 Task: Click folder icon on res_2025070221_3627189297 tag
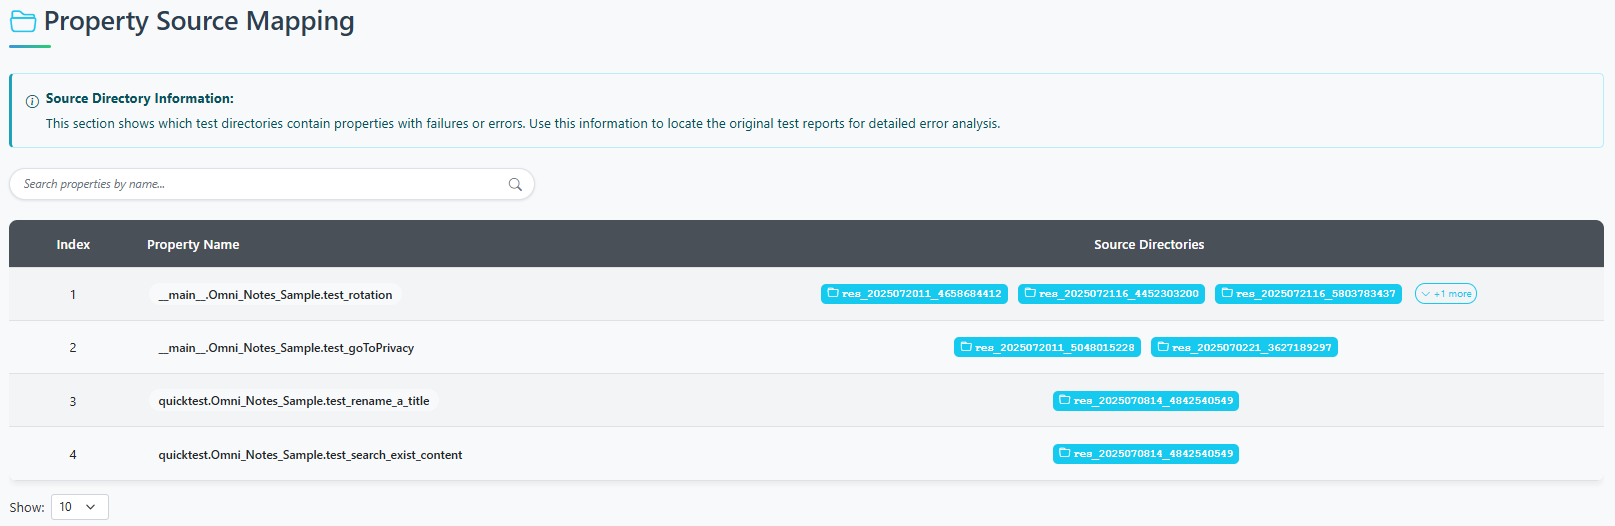1162,347
